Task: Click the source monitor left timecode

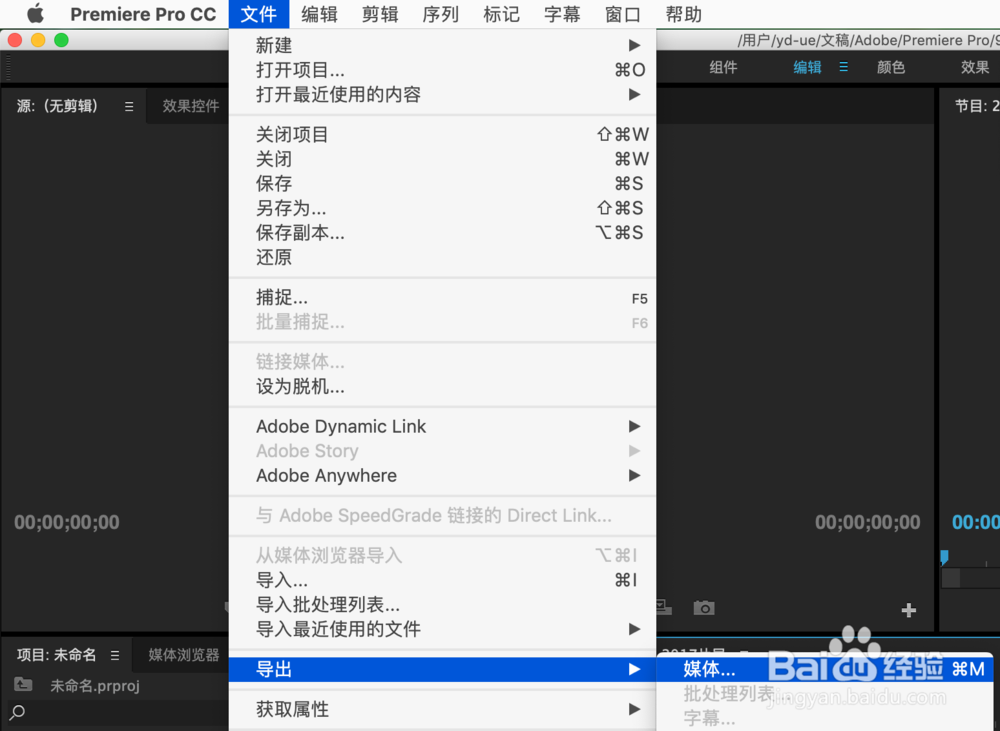Action: coord(67,522)
